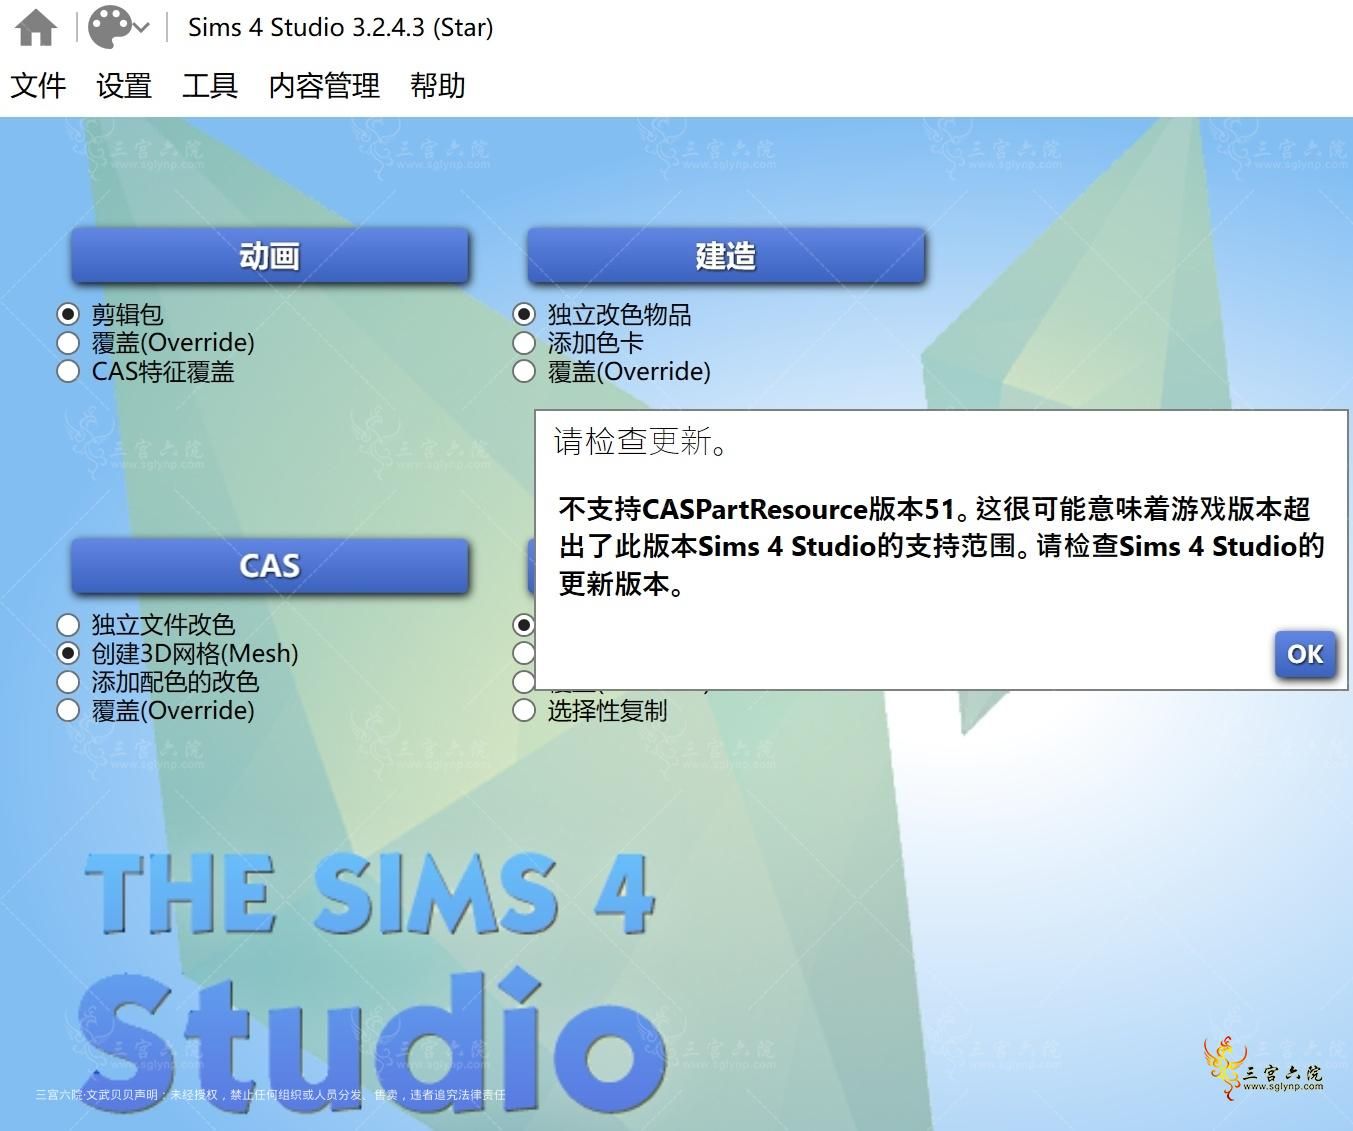The image size is (1353, 1131).
Task: Select 覆盖(Override) under CAS
Action: 156,711
